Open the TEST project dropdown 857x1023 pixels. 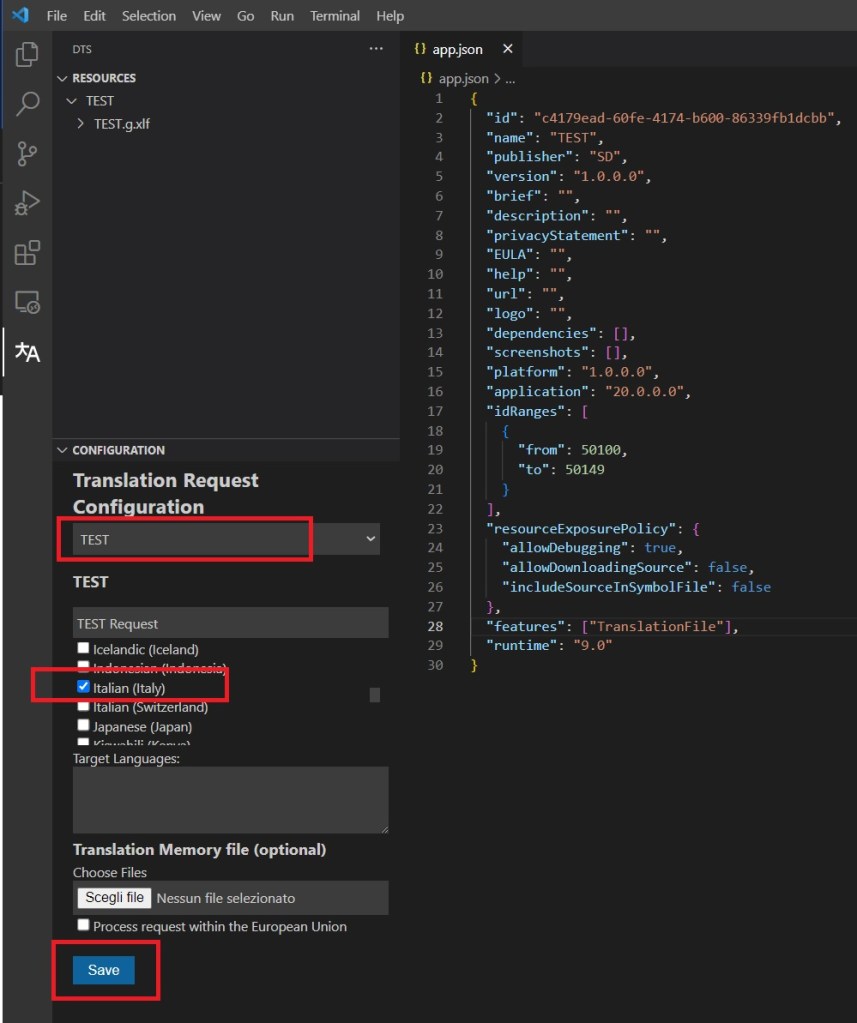pos(227,539)
